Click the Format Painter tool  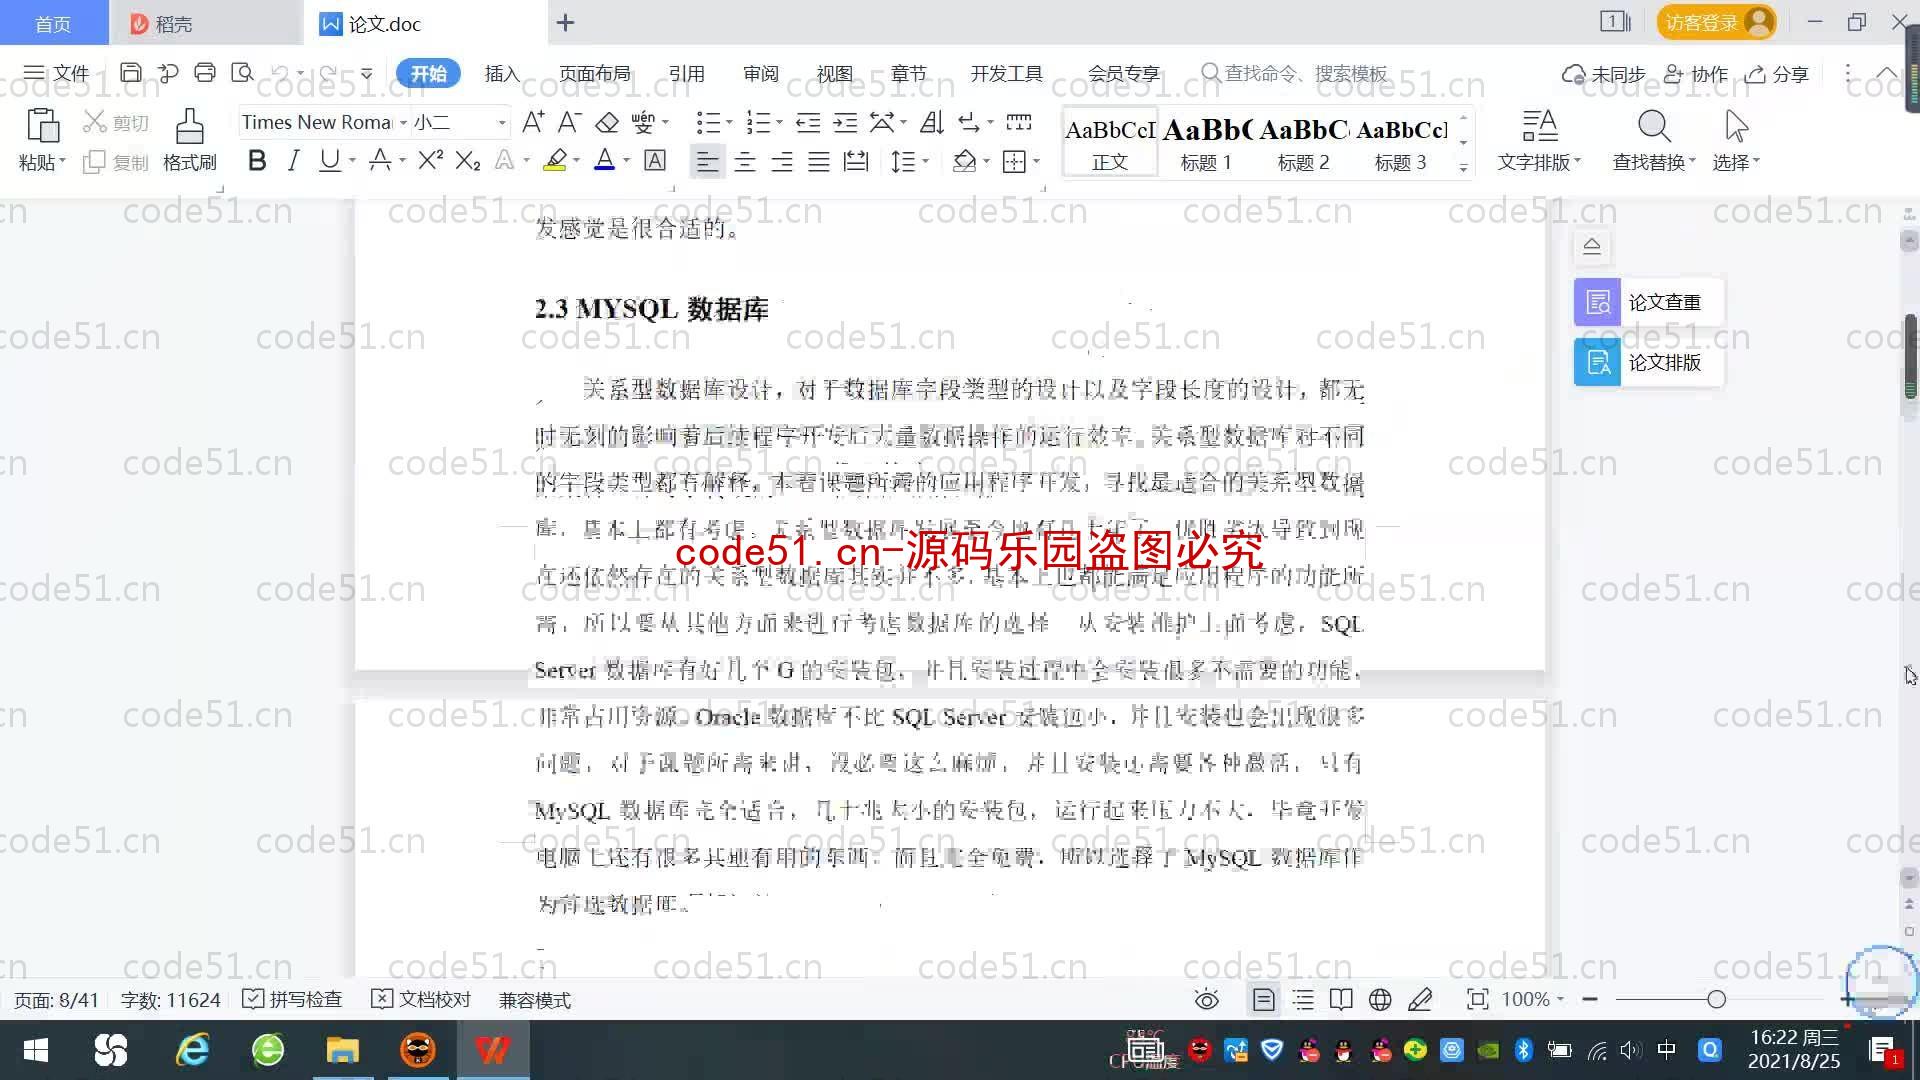click(190, 139)
